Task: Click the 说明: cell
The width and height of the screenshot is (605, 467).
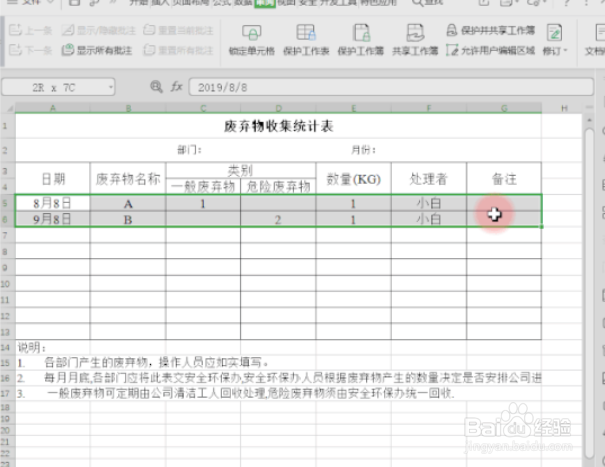Action: pyautogui.click(x=52, y=347)
